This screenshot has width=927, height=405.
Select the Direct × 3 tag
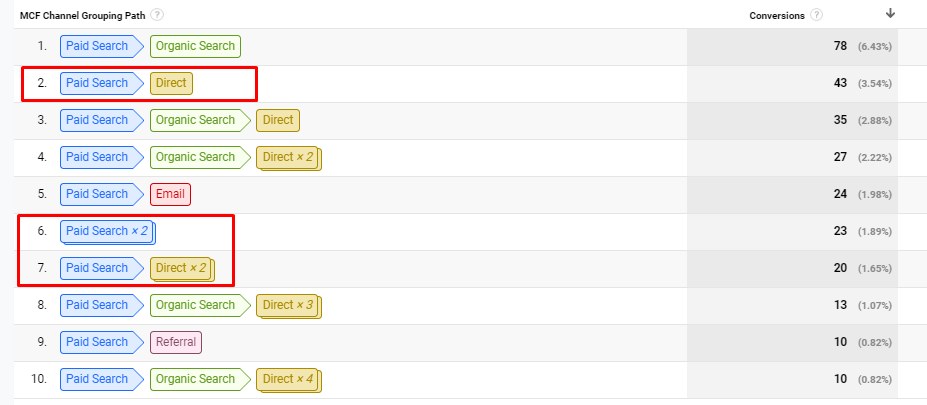(x=289, y=305)
